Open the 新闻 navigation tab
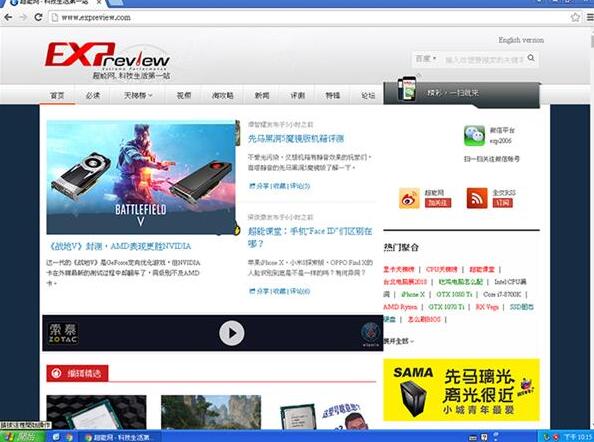 point(262,95)
